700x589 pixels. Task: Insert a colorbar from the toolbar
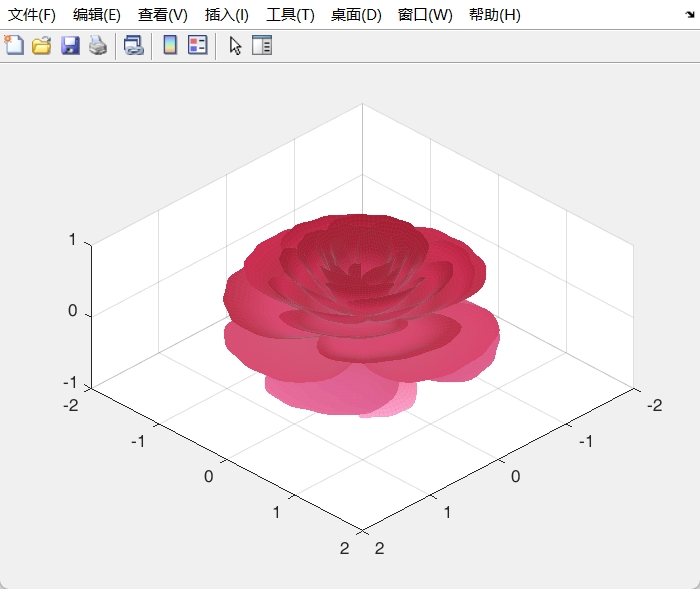coord(170,45)
